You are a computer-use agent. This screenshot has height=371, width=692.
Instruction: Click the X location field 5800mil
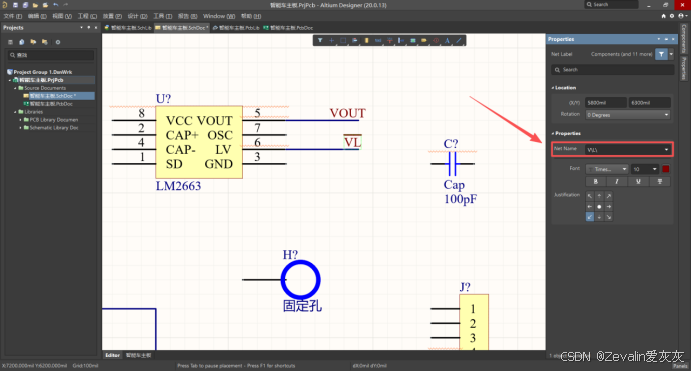pyautogui.click(x=606, y=102)
